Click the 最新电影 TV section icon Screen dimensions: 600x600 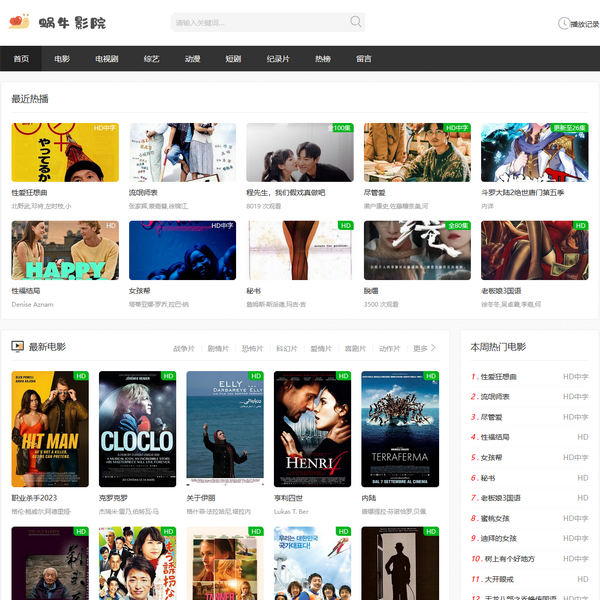point(17,347)
